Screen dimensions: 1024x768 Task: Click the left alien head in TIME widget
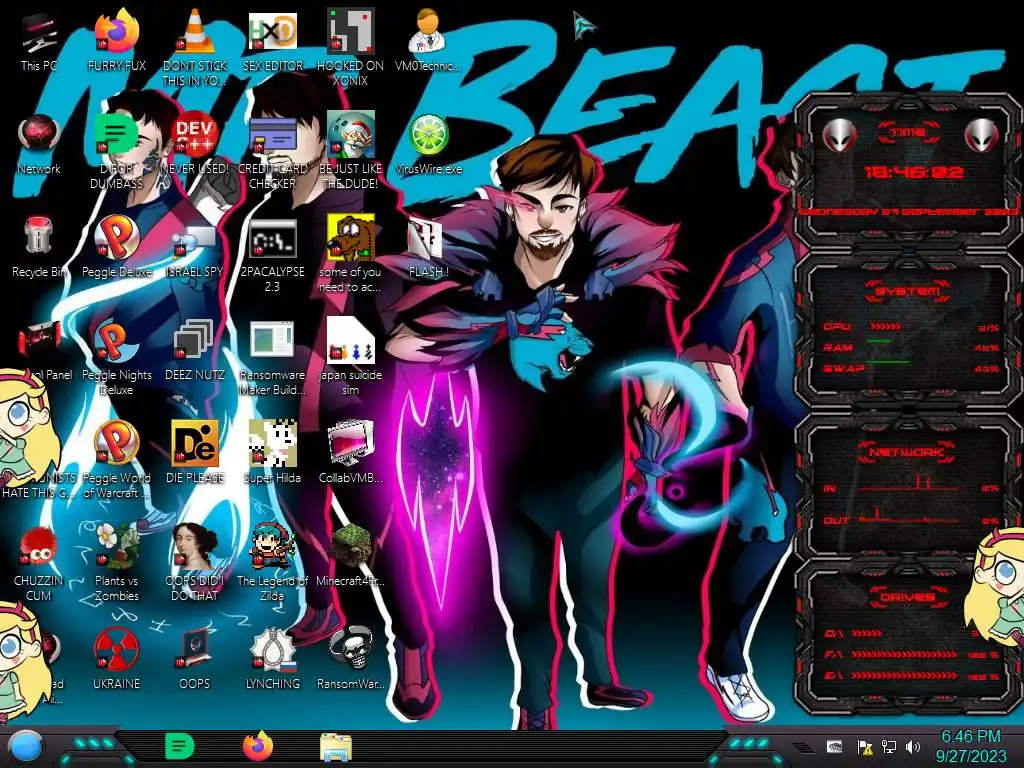click(839, 136)
